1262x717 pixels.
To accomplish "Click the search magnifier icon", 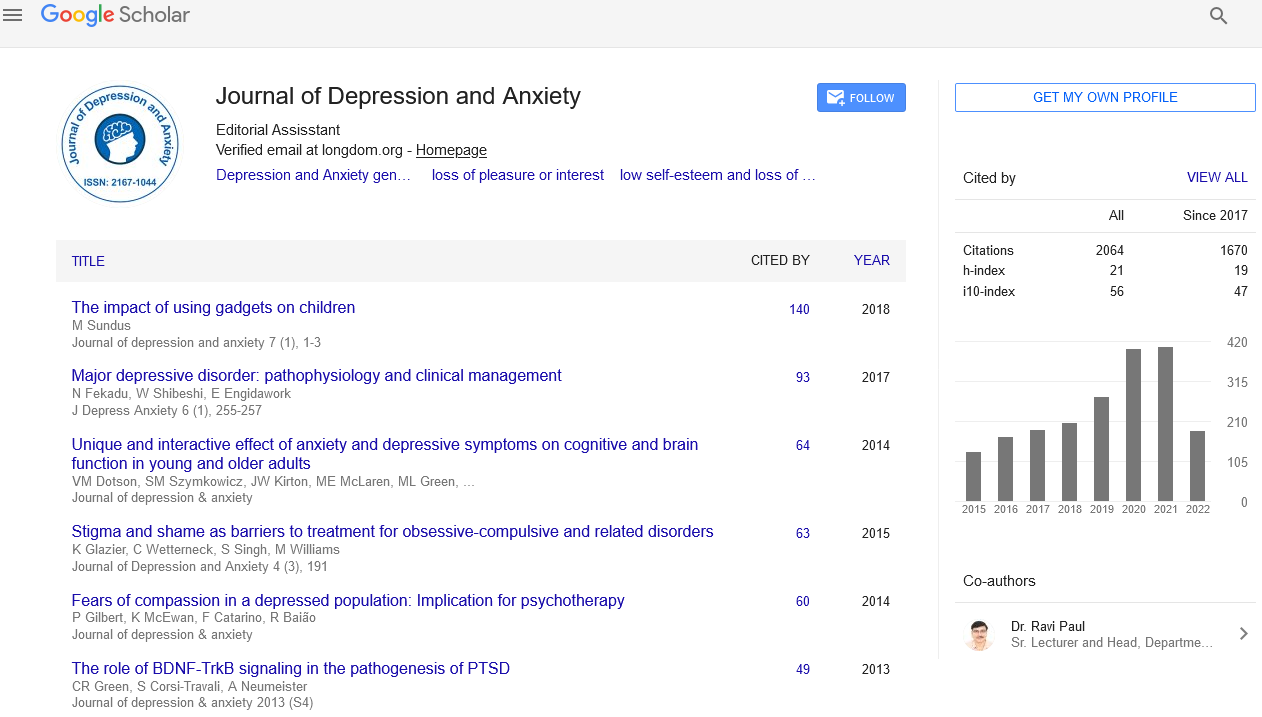I will (1218, 15).
